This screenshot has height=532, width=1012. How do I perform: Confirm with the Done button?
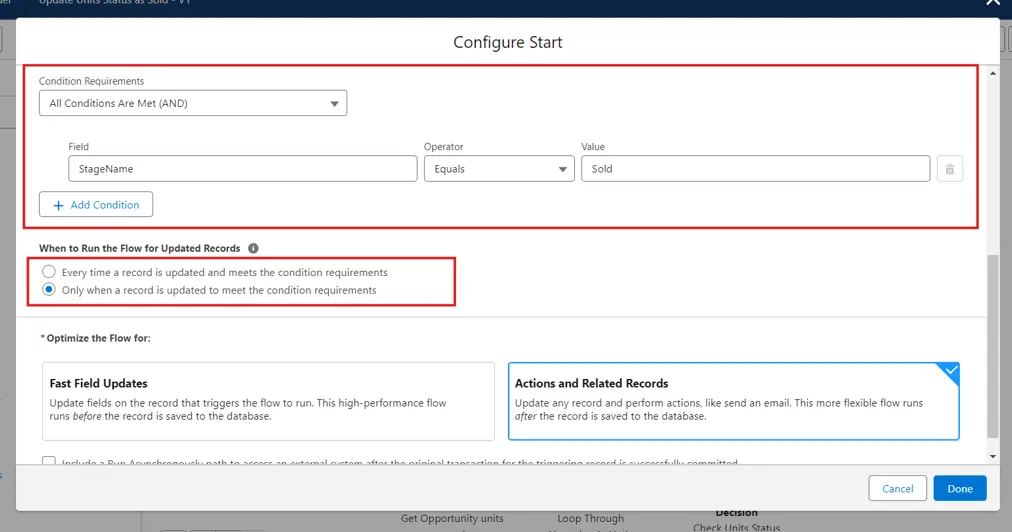click(x=959, y=488)
